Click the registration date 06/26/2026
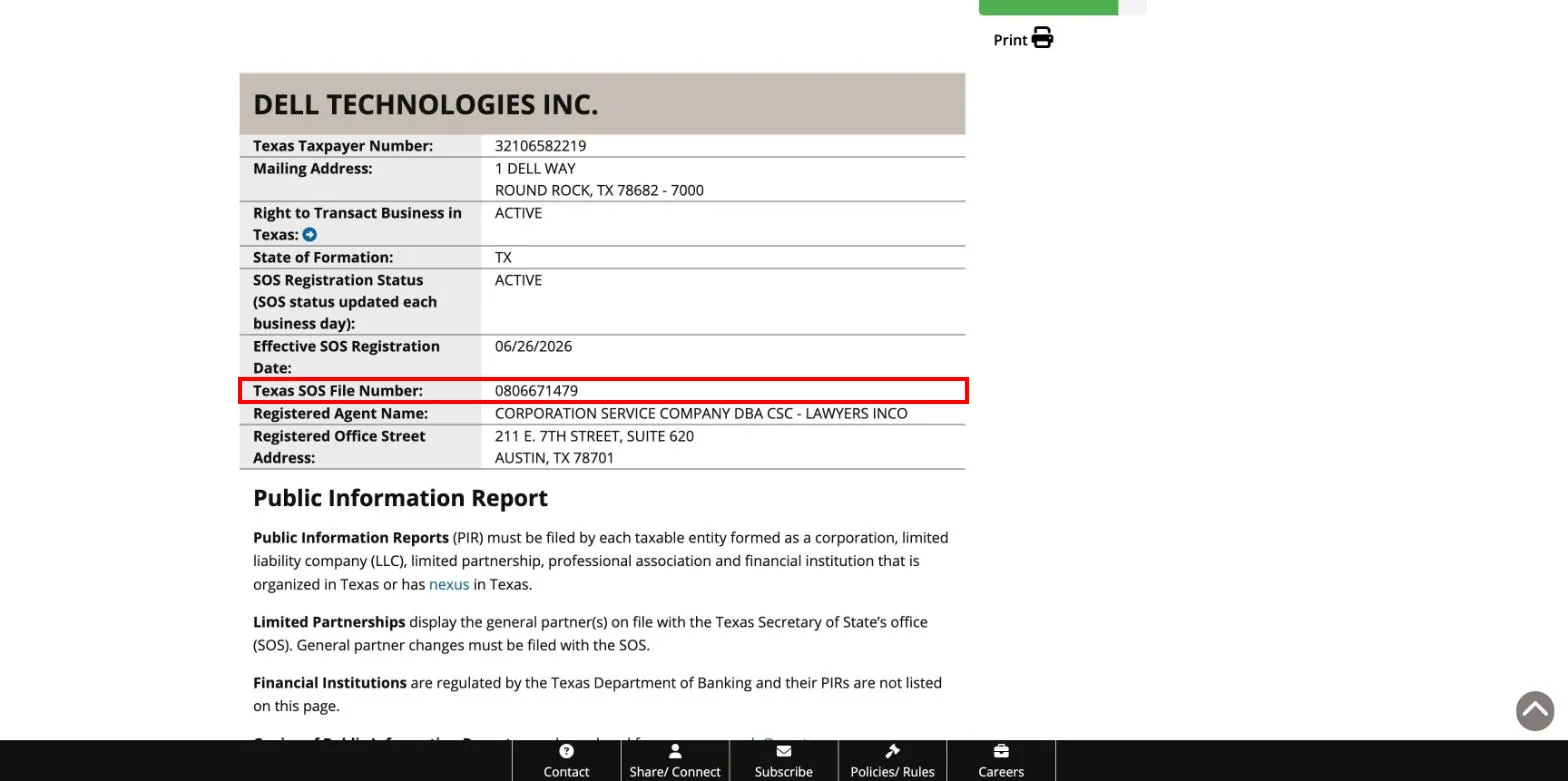Viewport: 1568px width, 781px height. tap(533, 347)
